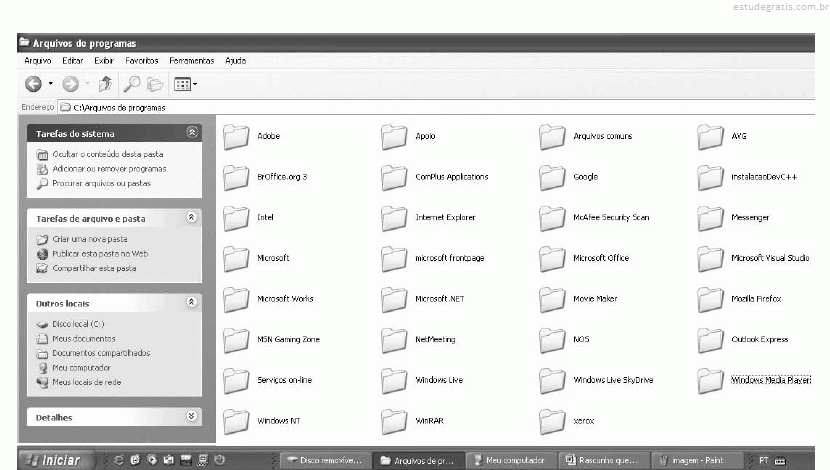The width and height of the screenshot is (830, 470).
Task: Click the address bar path field
Action: click(436, 107)
